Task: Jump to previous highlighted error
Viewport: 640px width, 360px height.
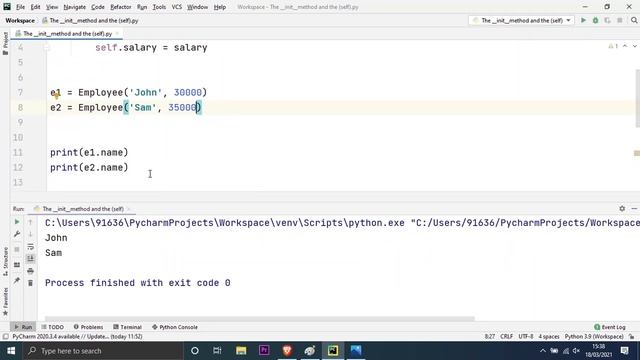Action: point(625,46)
